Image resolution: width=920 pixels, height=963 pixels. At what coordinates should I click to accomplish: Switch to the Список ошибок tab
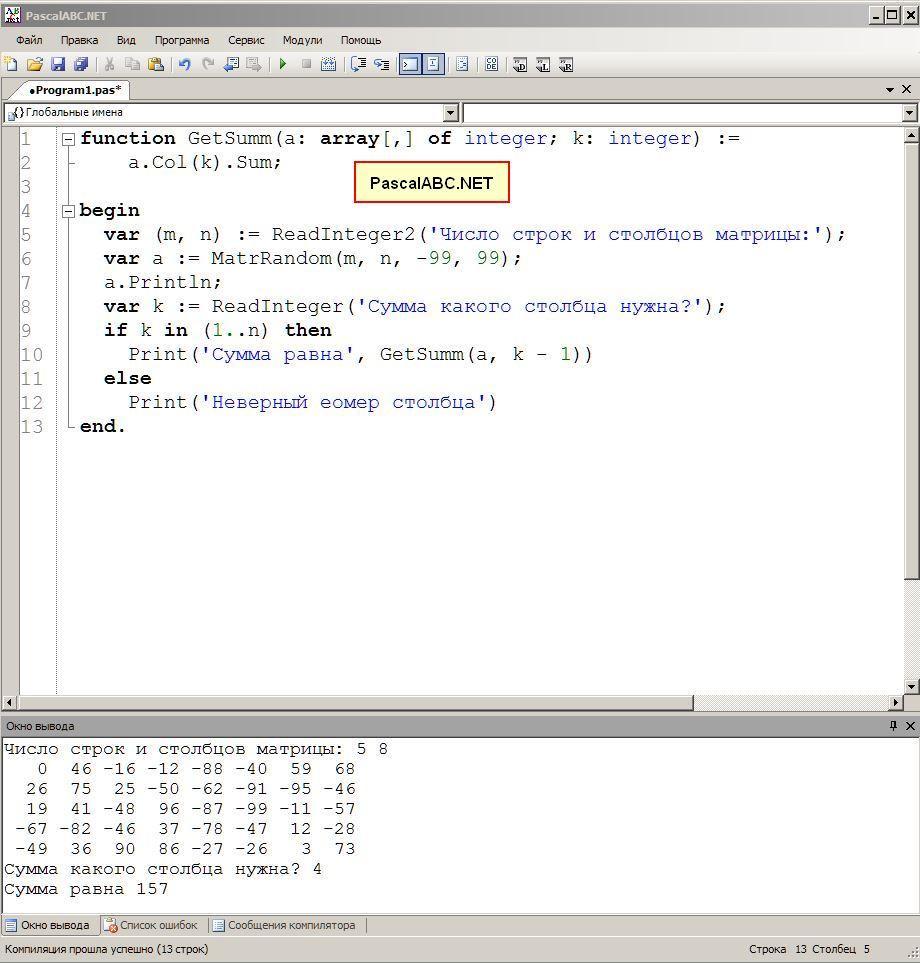[x=151, y=925]
